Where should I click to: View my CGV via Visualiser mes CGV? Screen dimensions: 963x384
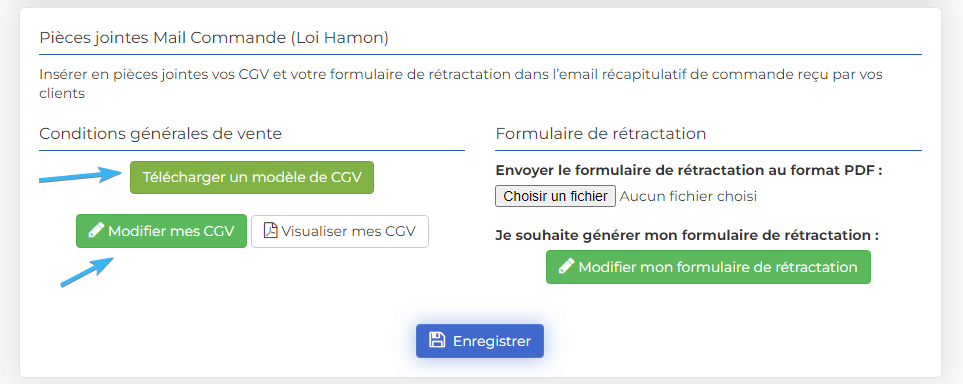[340, 231]
